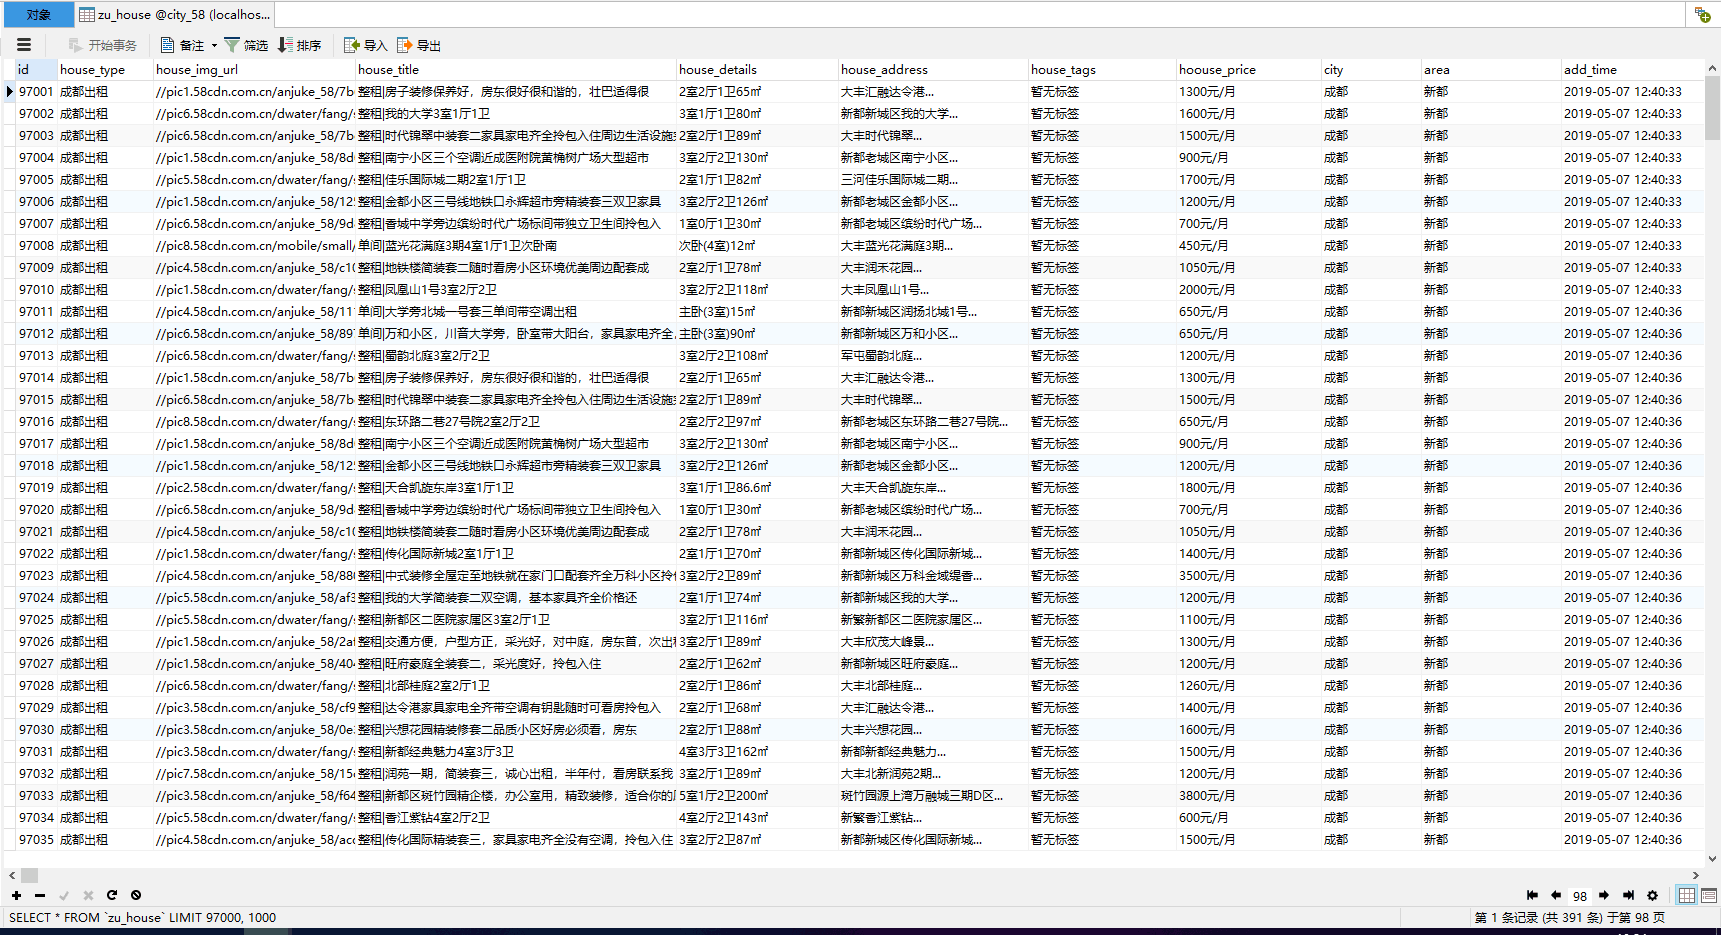Open the 筛选 filter tool
1721x935 pixels.
(246, 45)
